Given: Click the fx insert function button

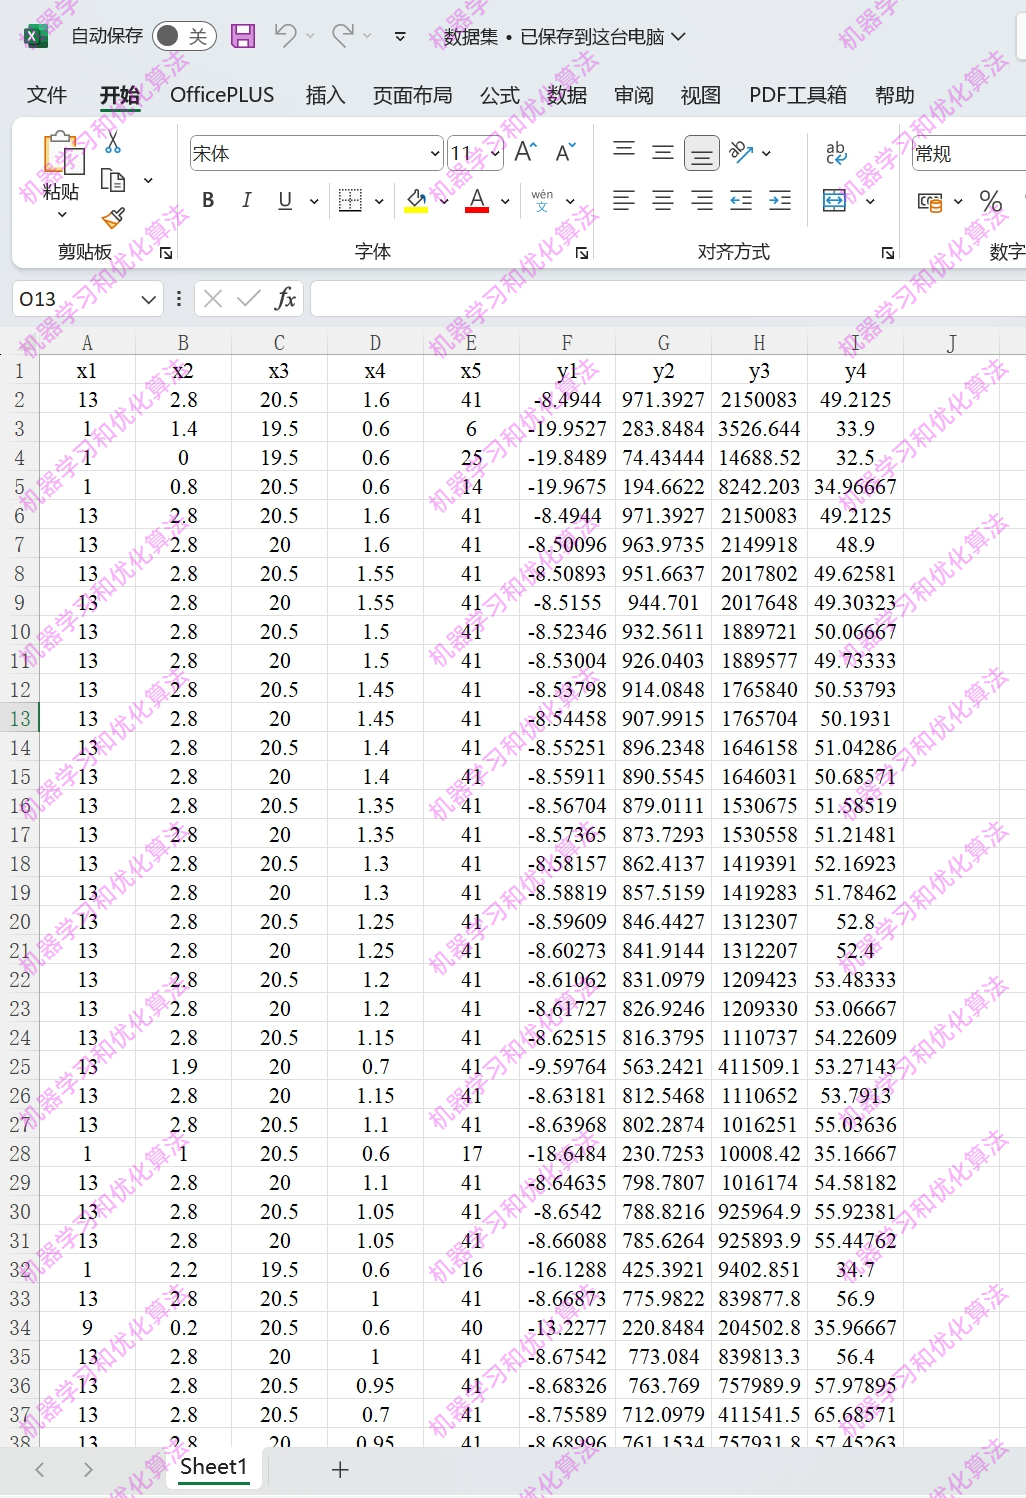Looking at the screenshot, I should [286, 298].
